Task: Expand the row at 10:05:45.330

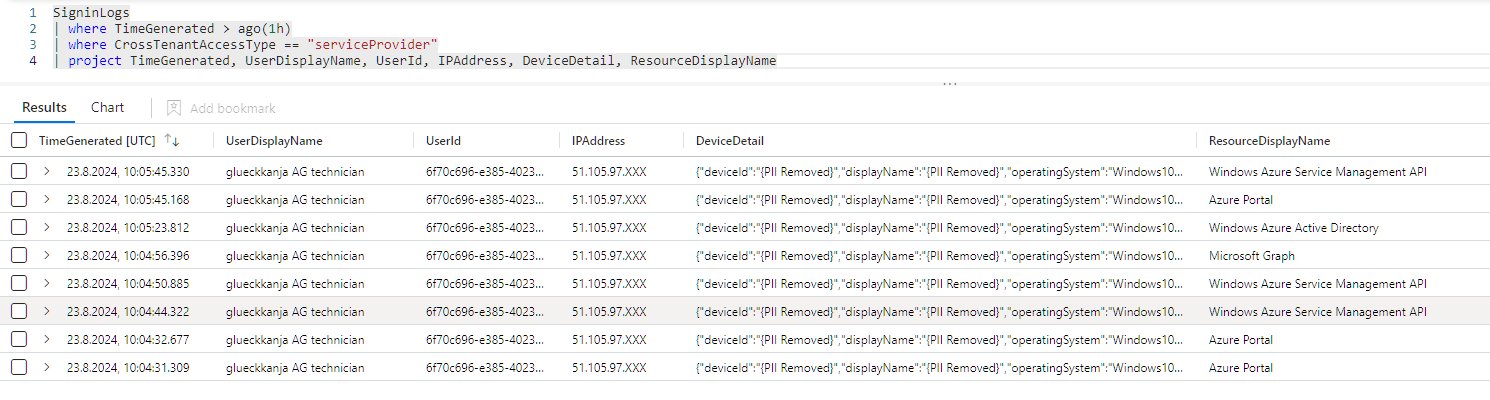Action: pos(46,171)
